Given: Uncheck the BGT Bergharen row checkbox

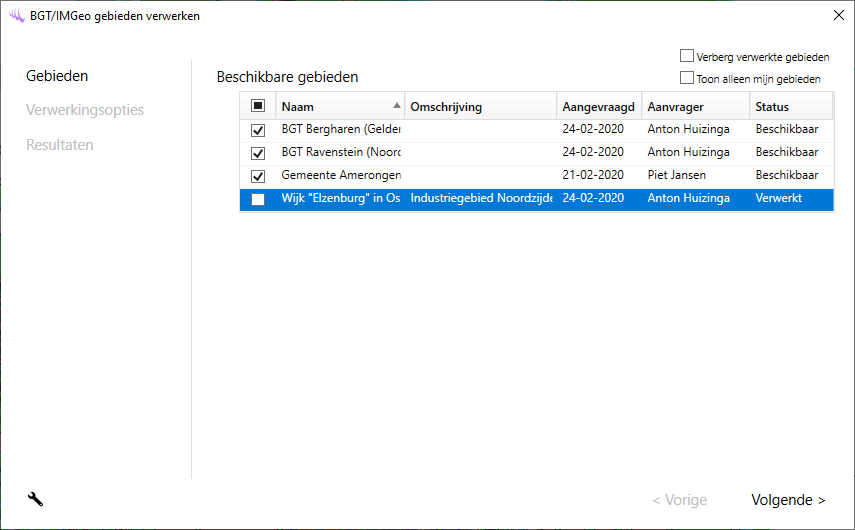Looking at the screenshot, I should point(258,130).
